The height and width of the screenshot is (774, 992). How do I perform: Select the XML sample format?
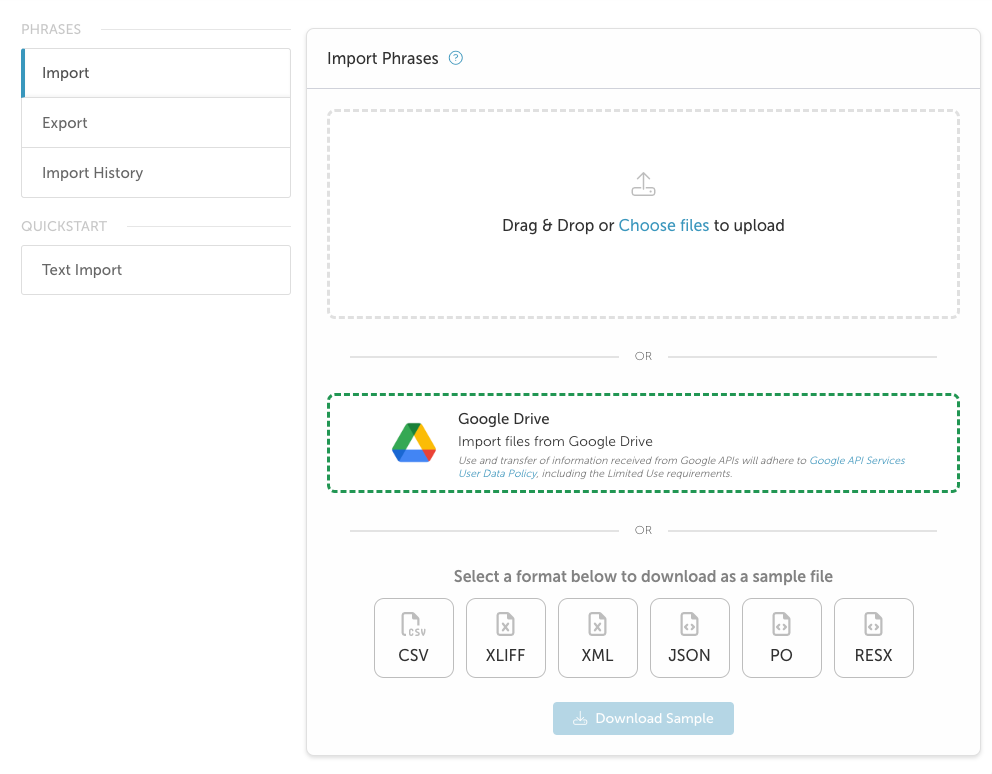tap(598, 638)
